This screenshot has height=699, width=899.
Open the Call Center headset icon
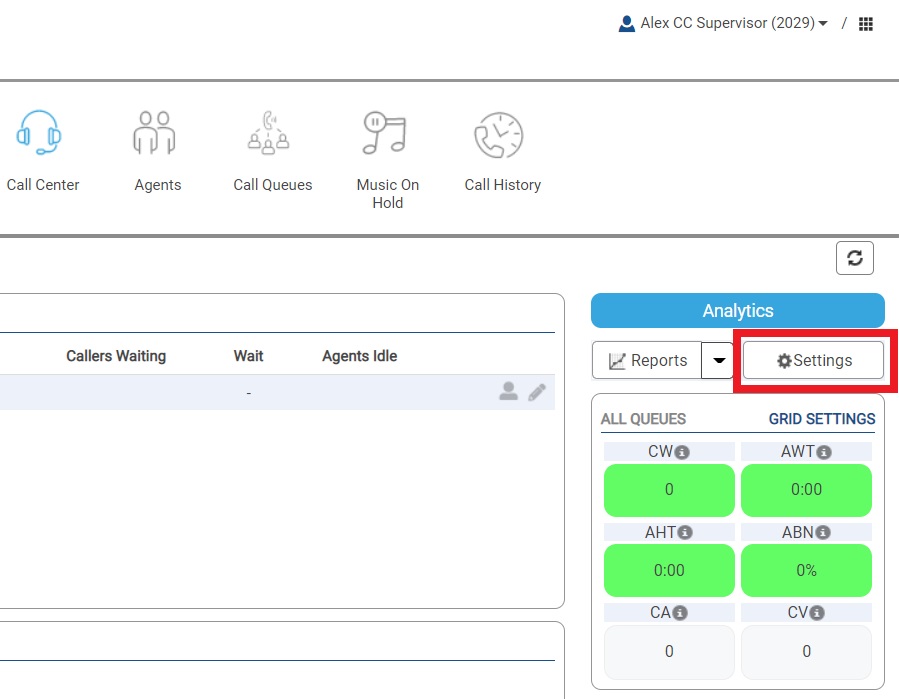click(39, 133)
